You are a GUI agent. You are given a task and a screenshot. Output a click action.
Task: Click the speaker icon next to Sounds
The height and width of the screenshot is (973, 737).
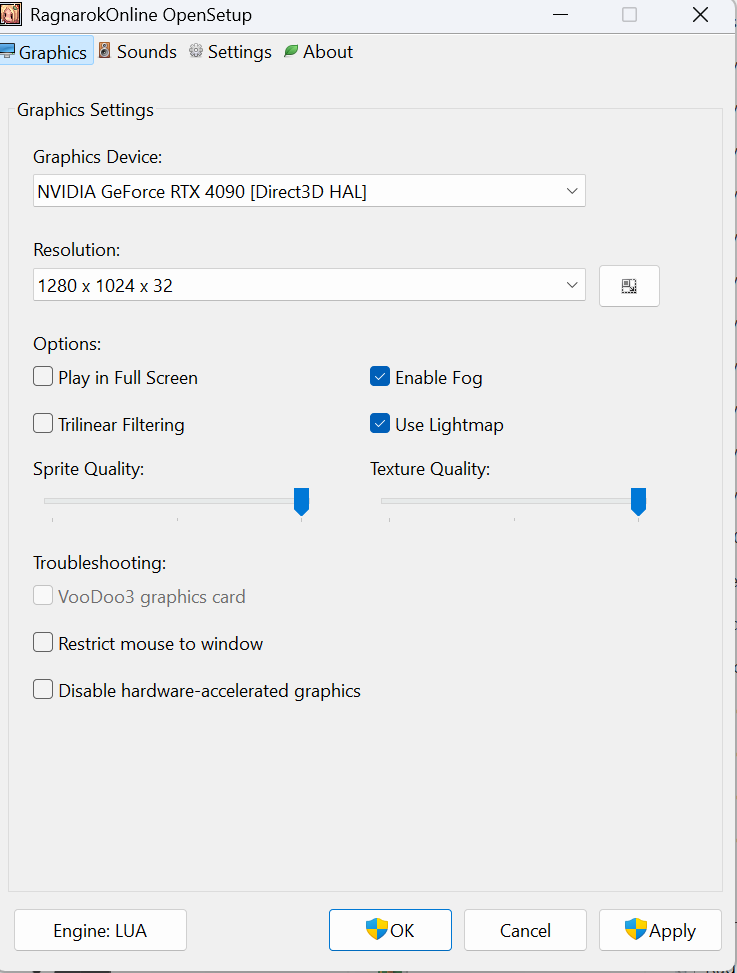click(106, 51)
